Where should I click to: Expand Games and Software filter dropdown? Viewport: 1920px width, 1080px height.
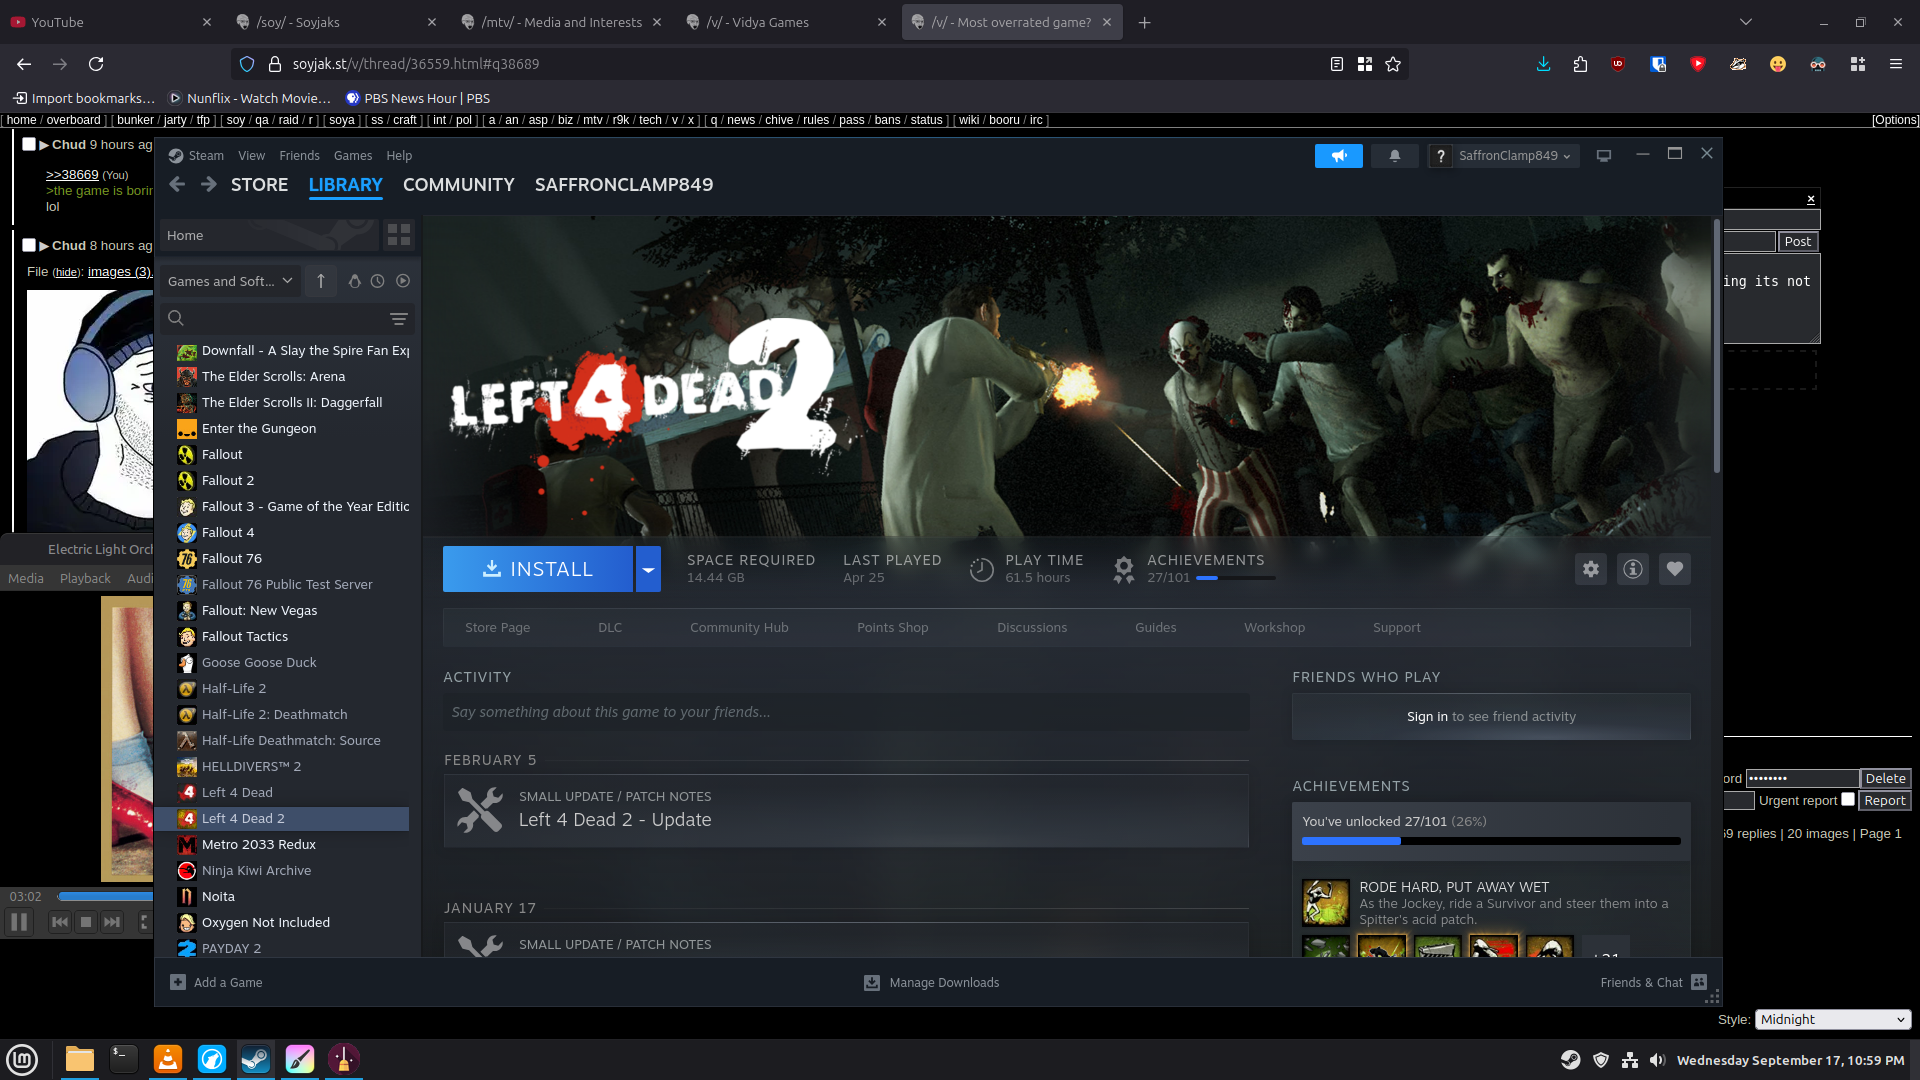pyautogui.click(x=230, y=281)
